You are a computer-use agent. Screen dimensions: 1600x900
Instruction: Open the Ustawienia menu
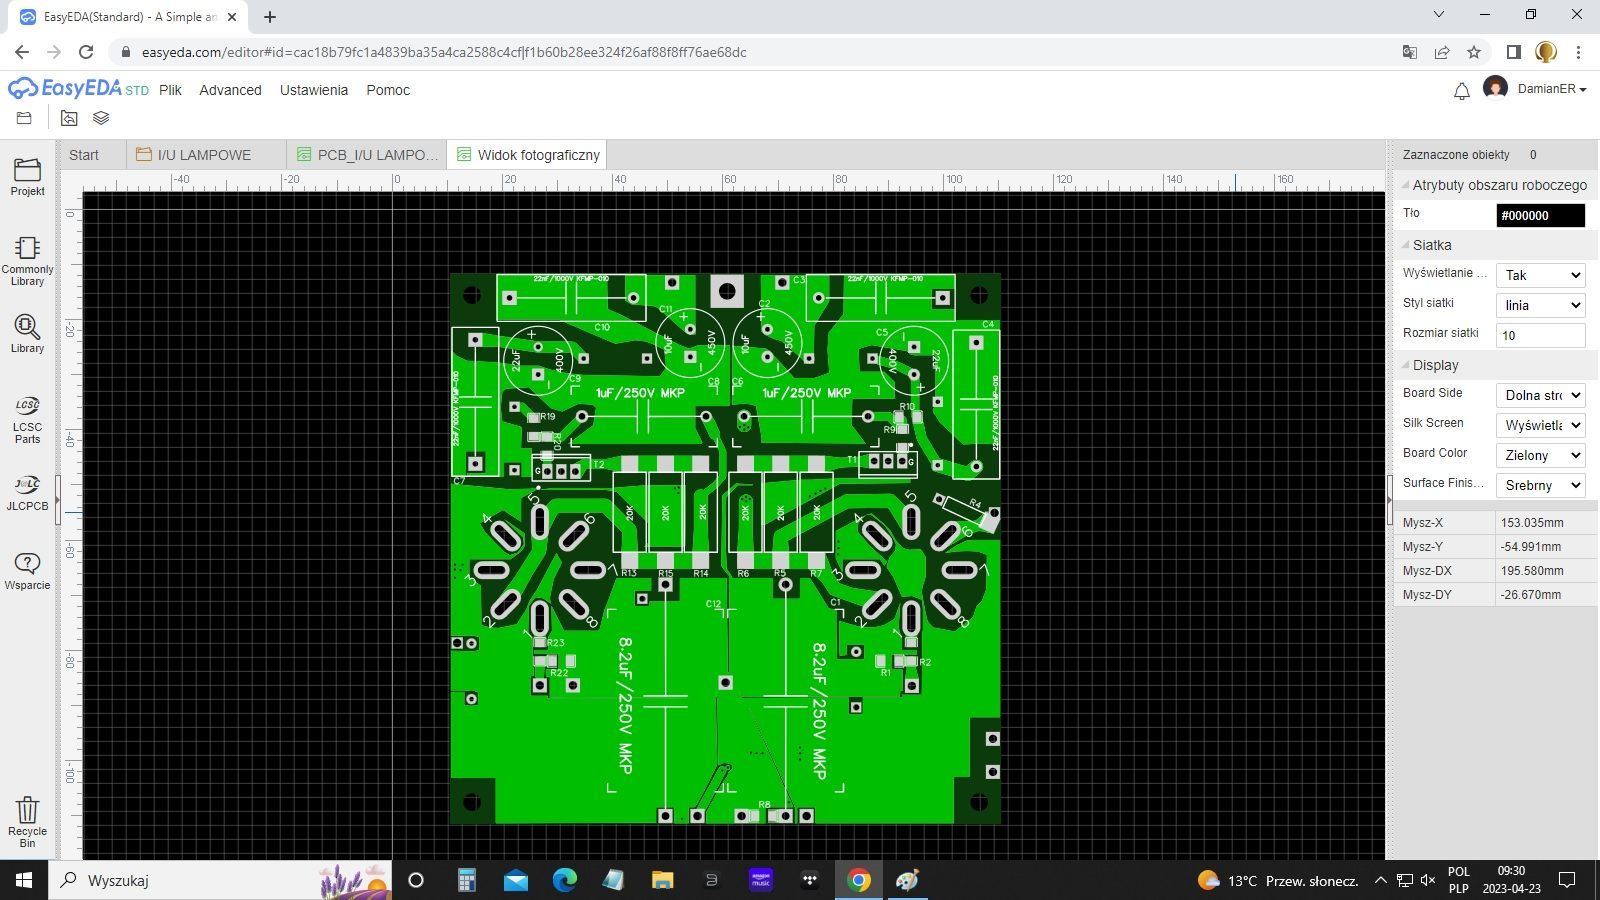314,90
